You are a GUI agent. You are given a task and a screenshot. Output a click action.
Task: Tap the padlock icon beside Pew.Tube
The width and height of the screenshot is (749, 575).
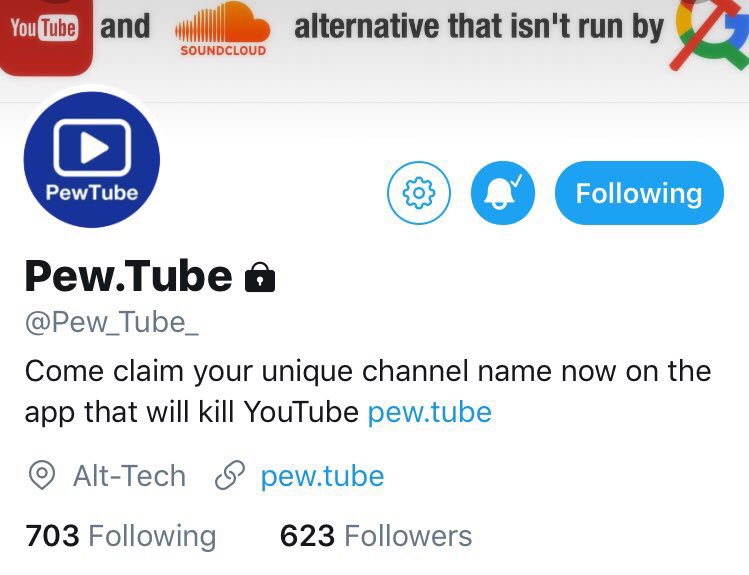coord(260,277)
